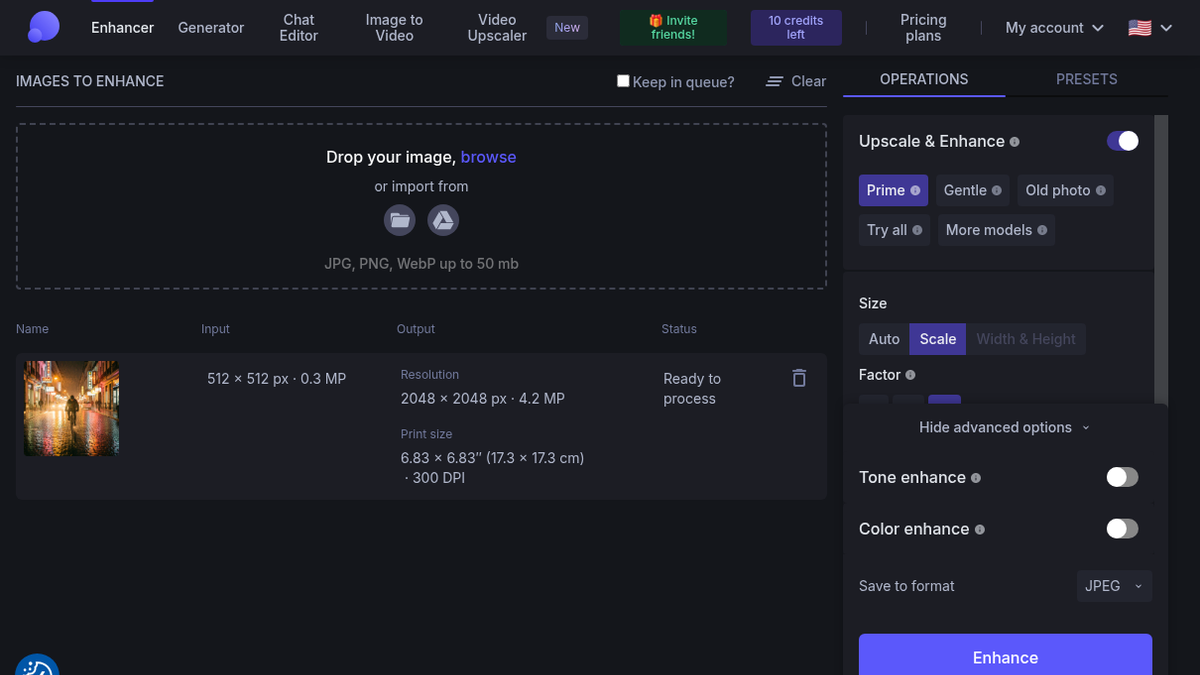Select the Gentle model

973,190
